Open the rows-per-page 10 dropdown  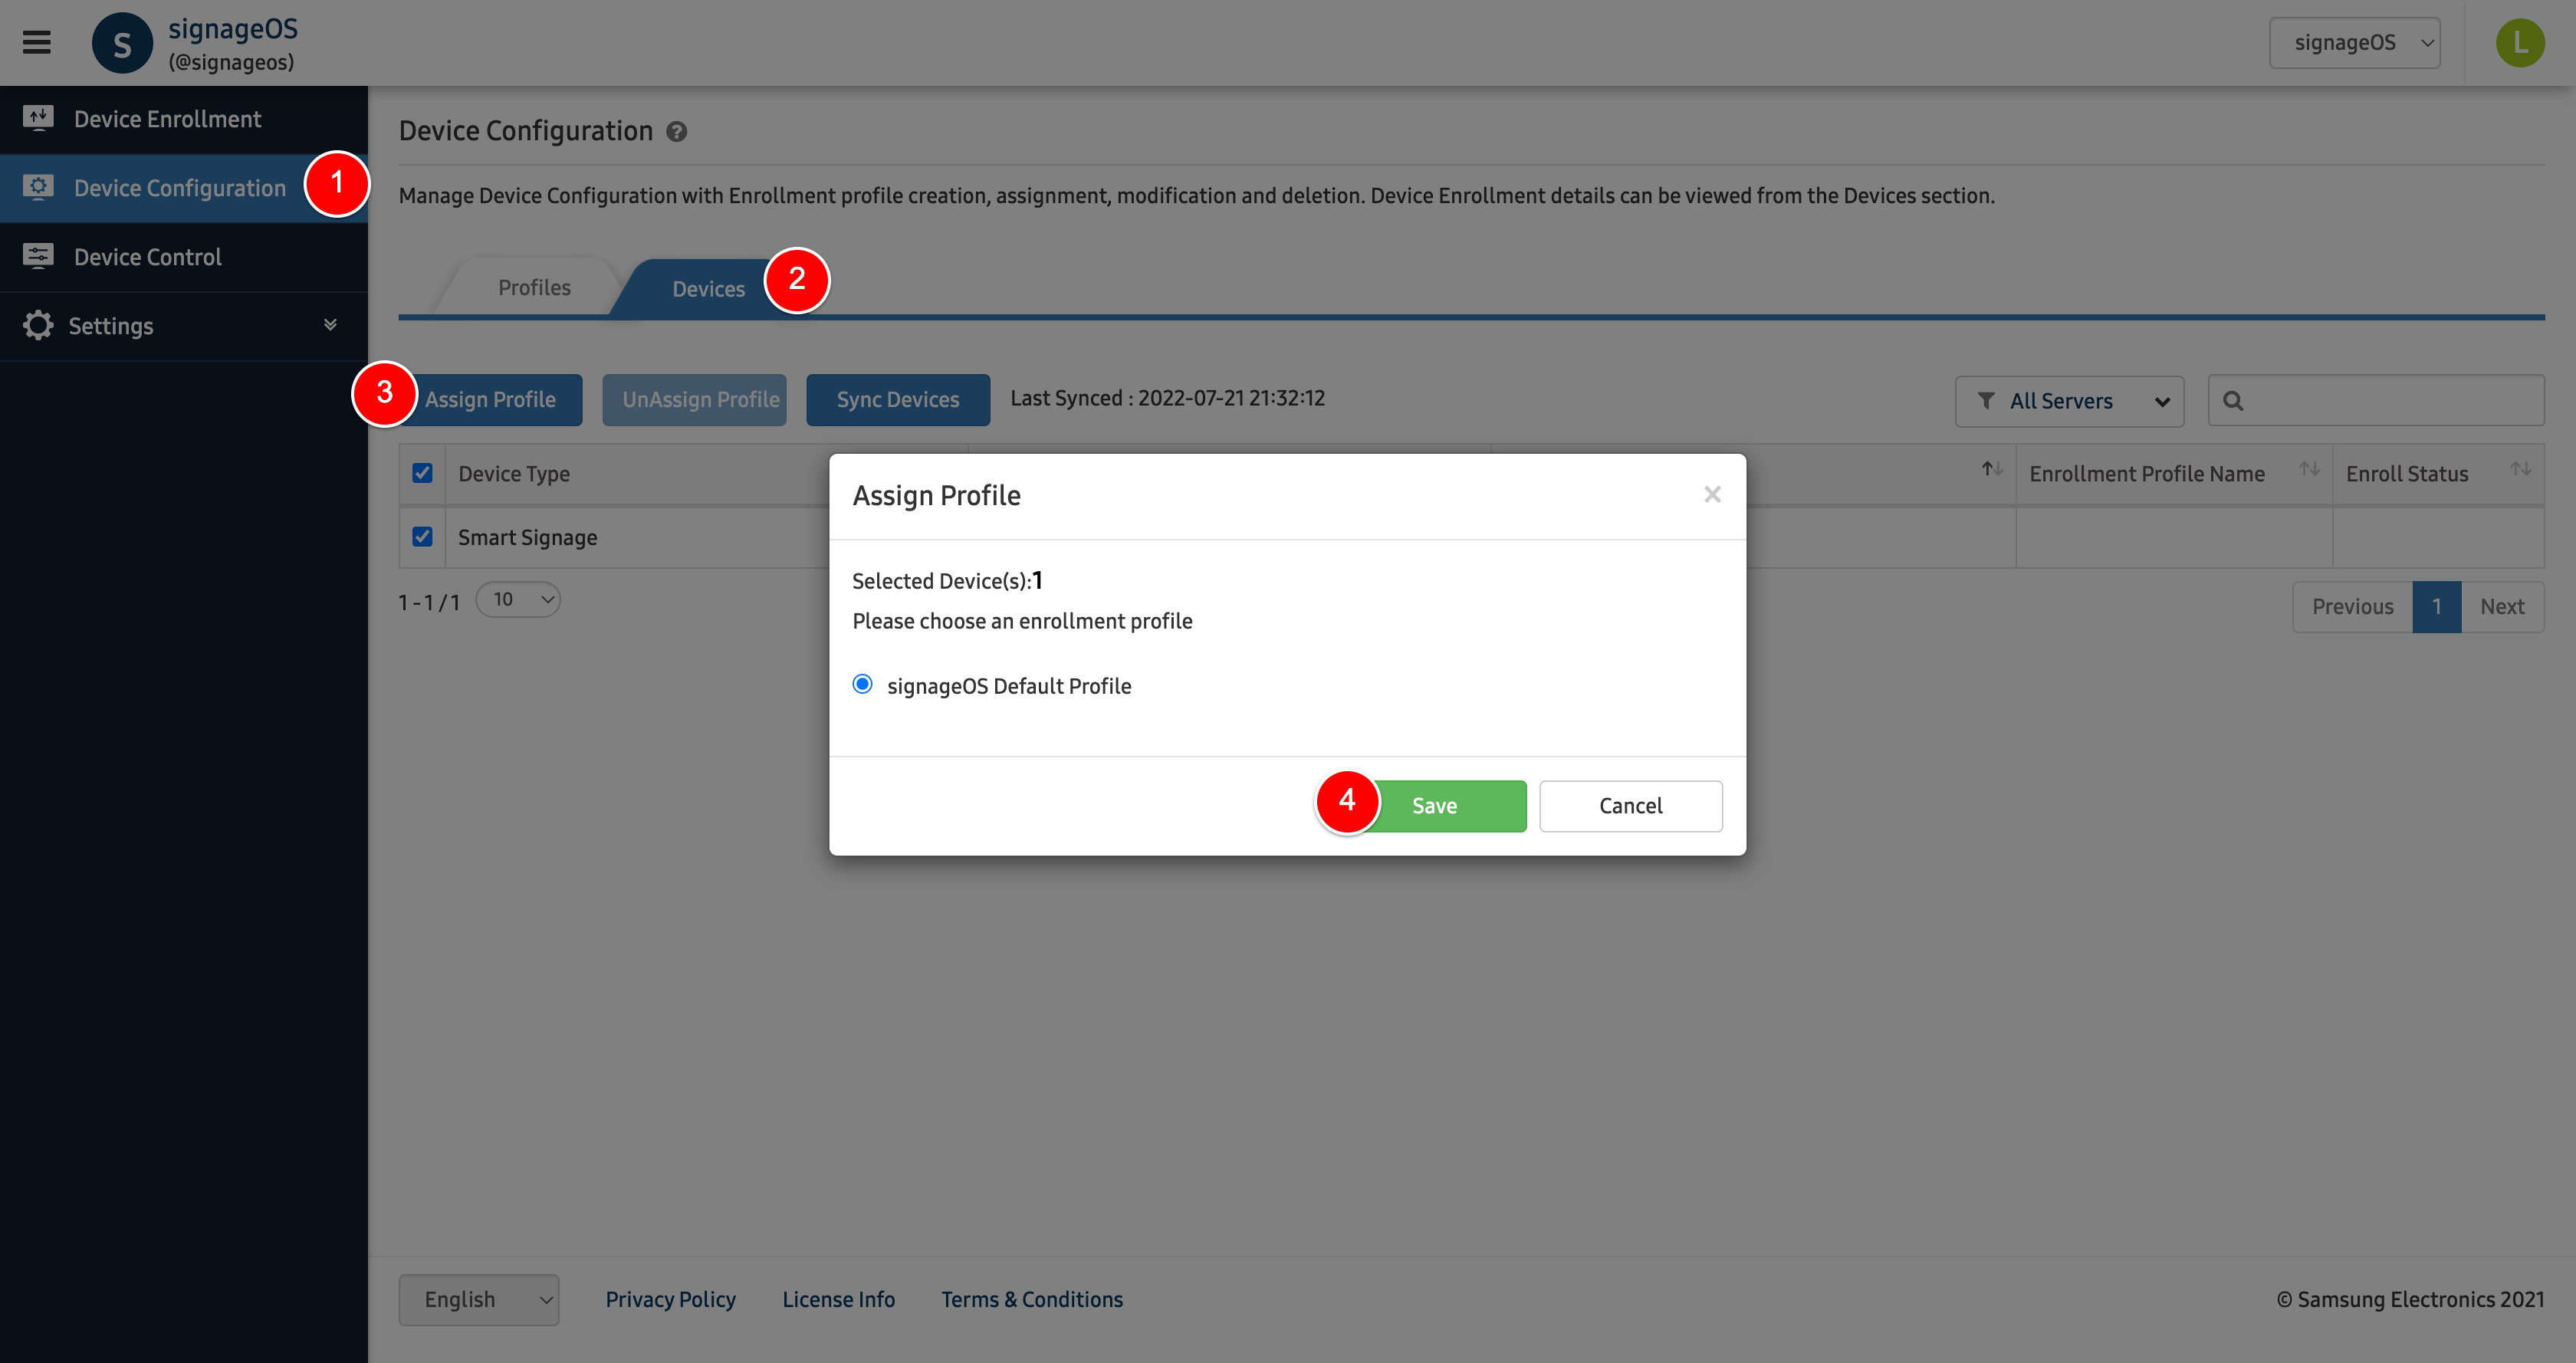click(519, 600)
